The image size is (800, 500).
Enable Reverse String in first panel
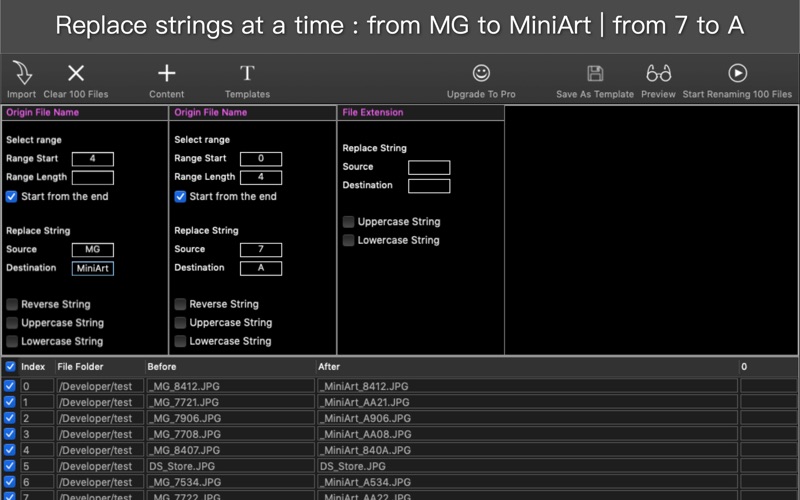pyautogui.click(x=12, y=305)
